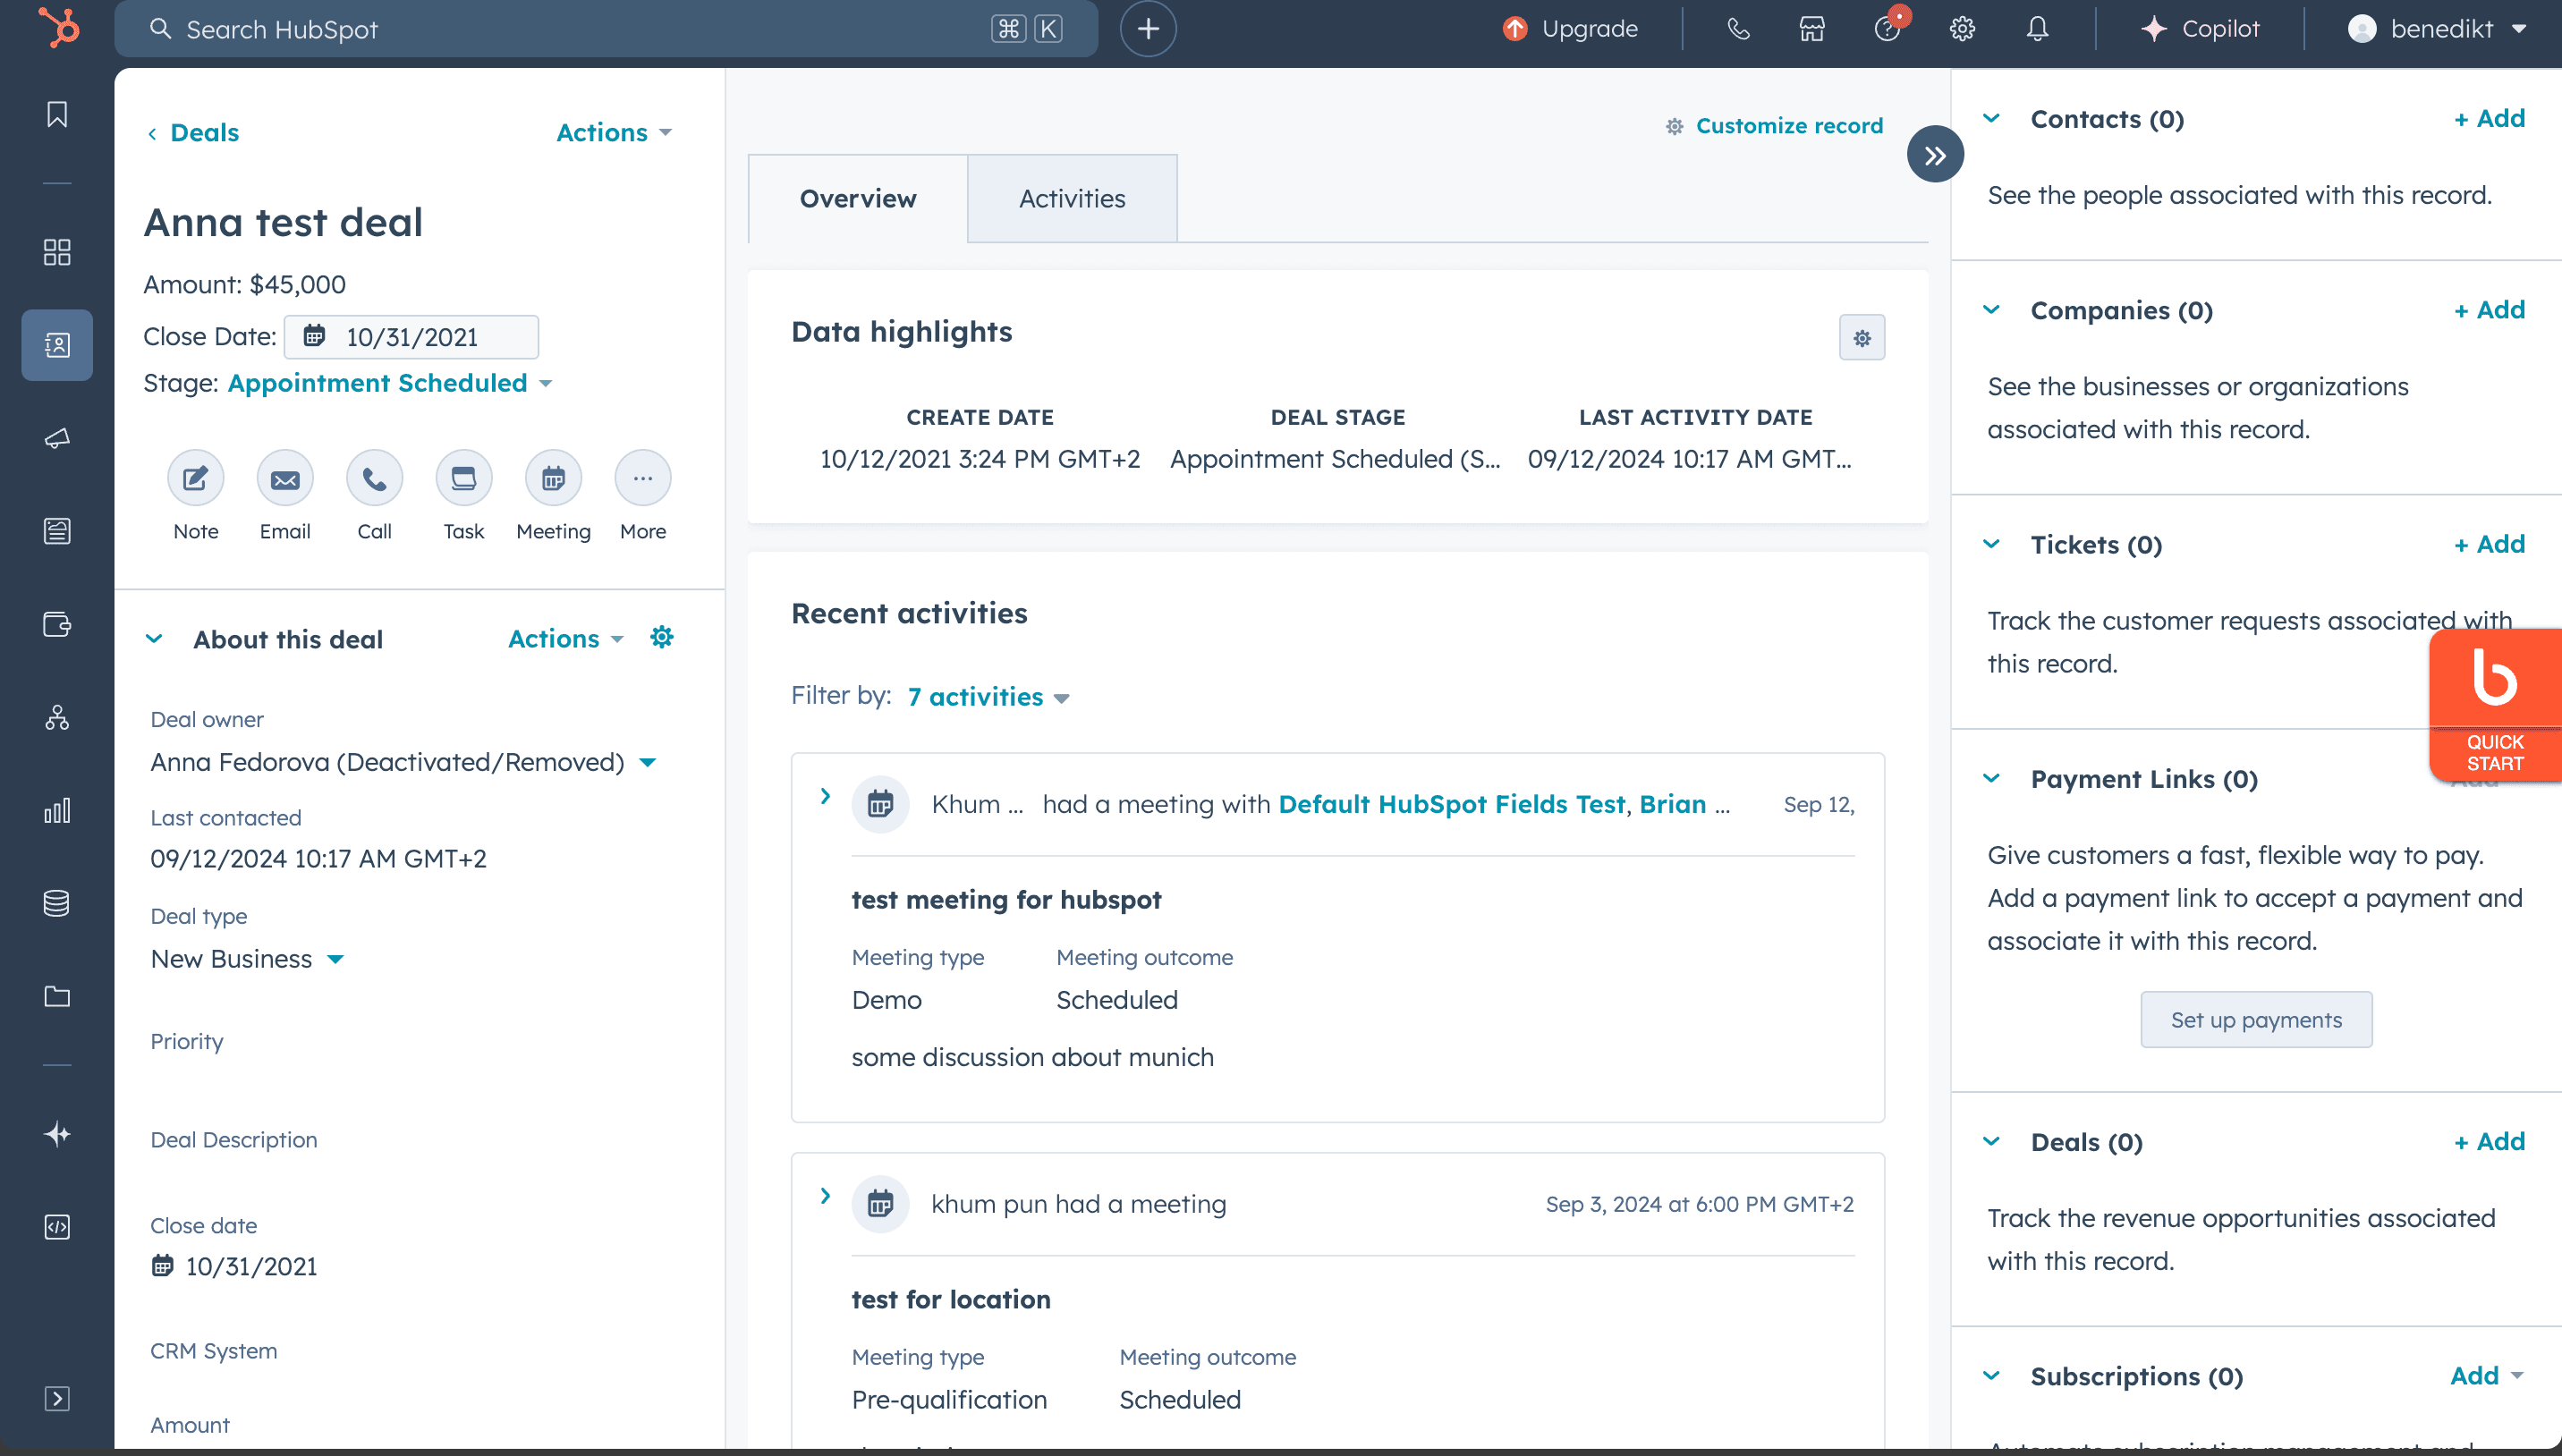Open the Quick Start widget
The height and width of the screenshot is (1456, 2562).
(x=2495, y=704)
